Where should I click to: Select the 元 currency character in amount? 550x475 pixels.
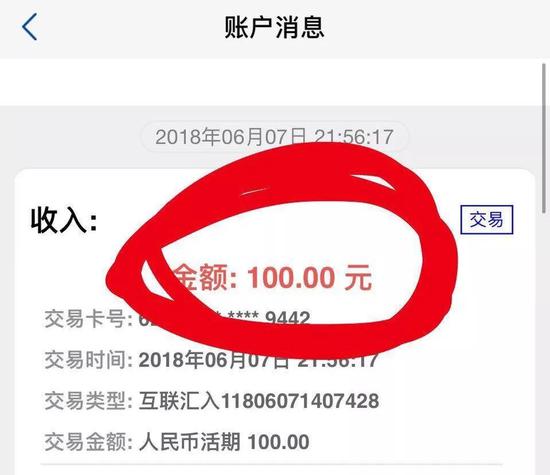[358, 278]
